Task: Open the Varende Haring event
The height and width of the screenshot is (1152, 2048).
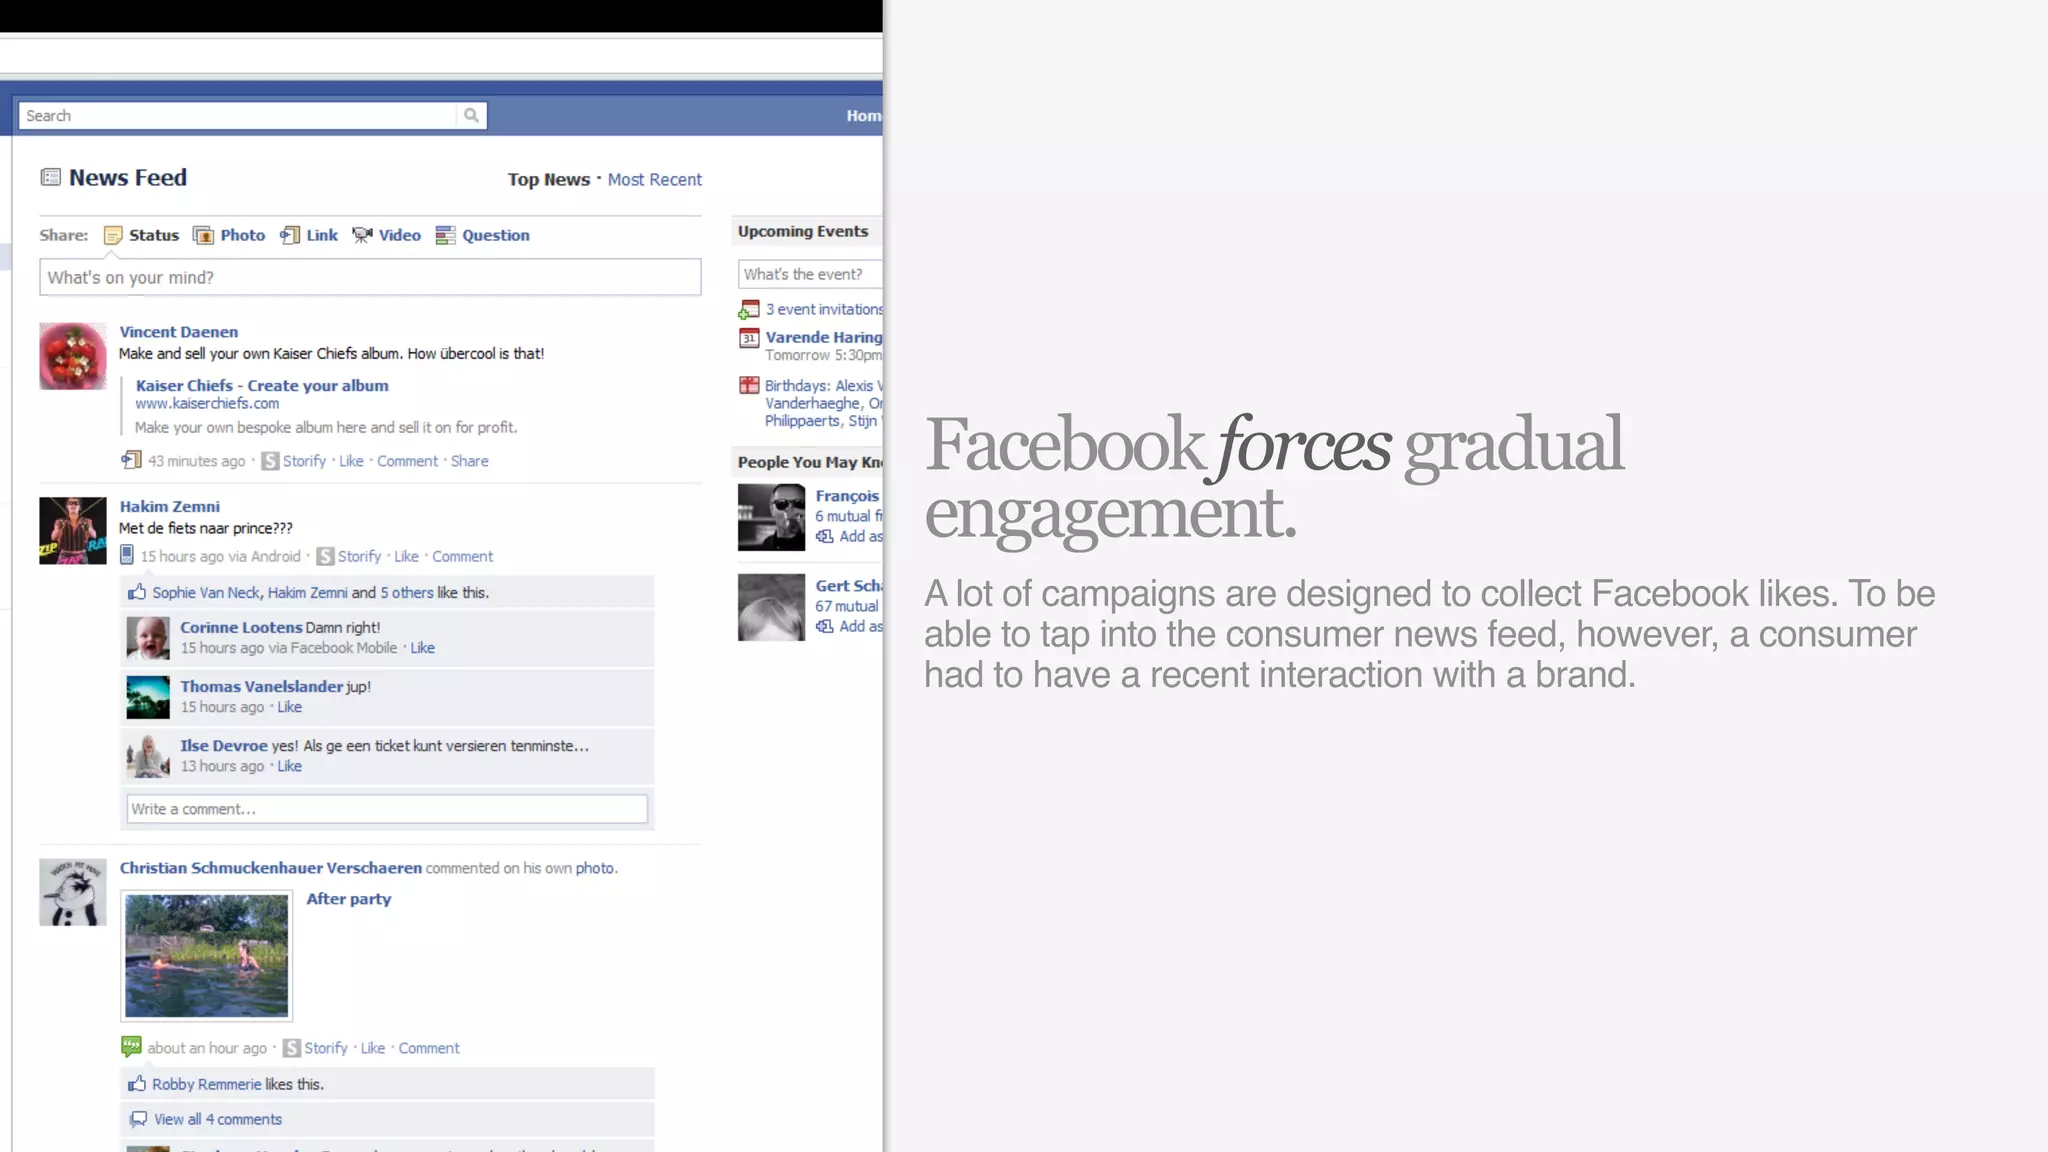Action: click(x=824, y=337)
